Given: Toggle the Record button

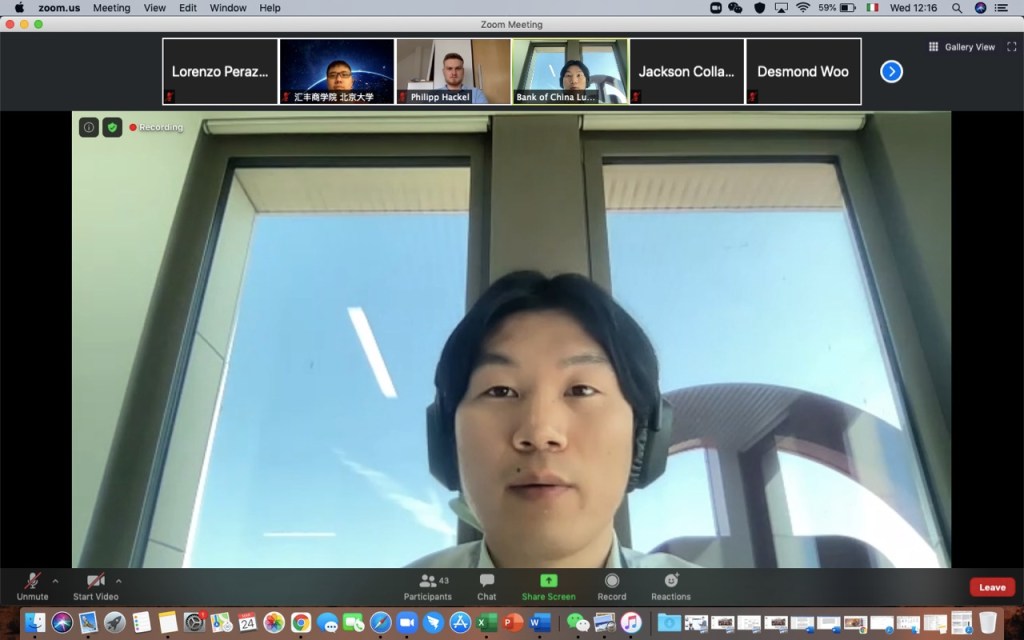Looking at the screenshot, I should [x=611, y=585].
